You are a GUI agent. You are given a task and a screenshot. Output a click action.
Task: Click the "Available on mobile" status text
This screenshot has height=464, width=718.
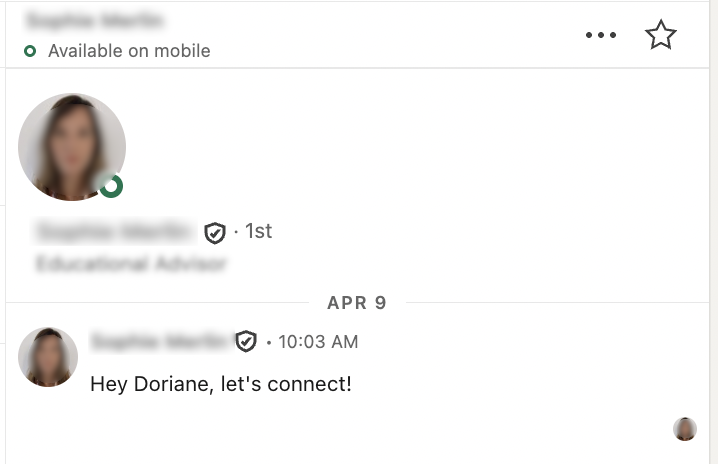(129, 51)
